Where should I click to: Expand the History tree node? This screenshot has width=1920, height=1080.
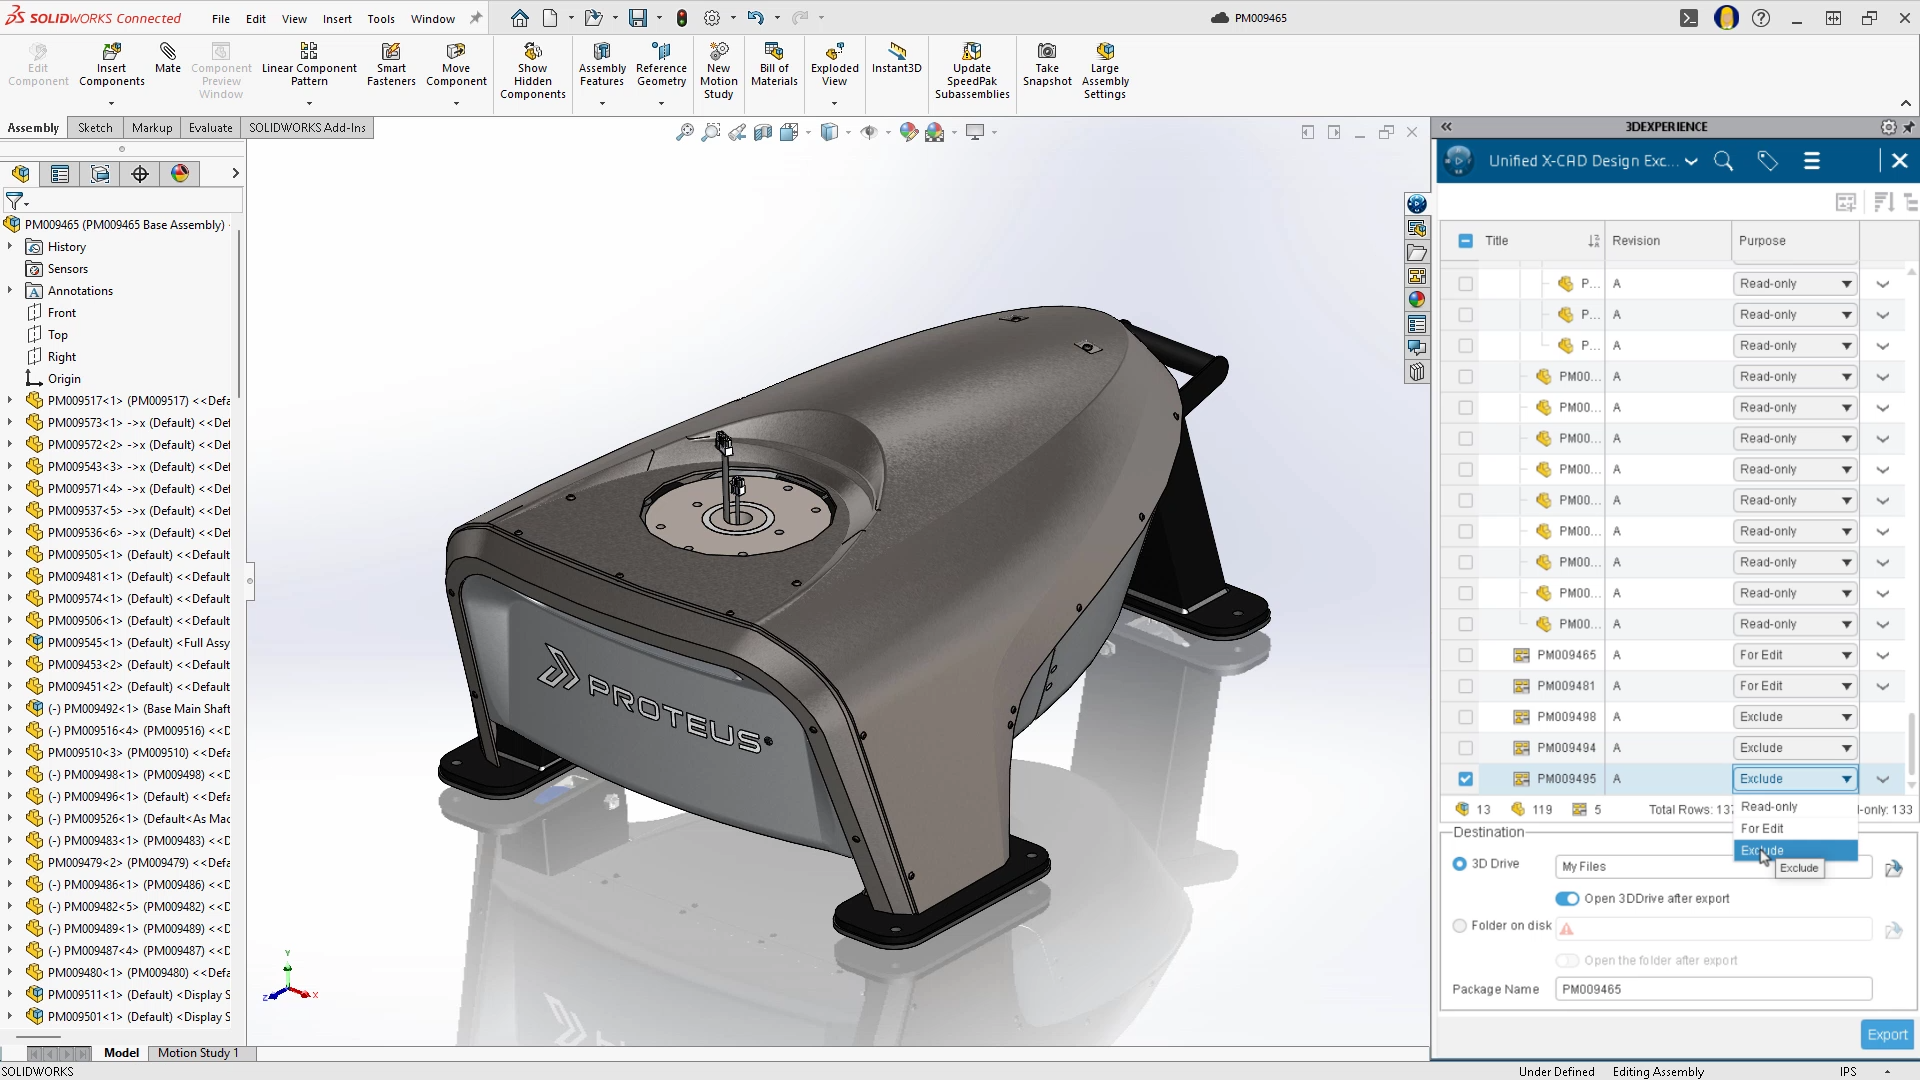coord(10,247)
